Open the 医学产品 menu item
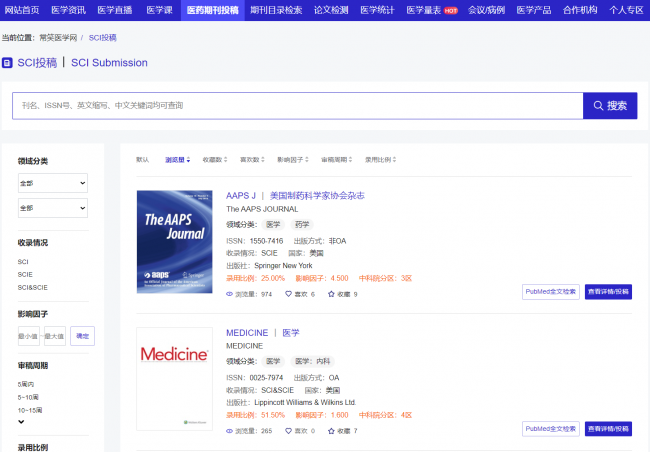 (534, 10)
